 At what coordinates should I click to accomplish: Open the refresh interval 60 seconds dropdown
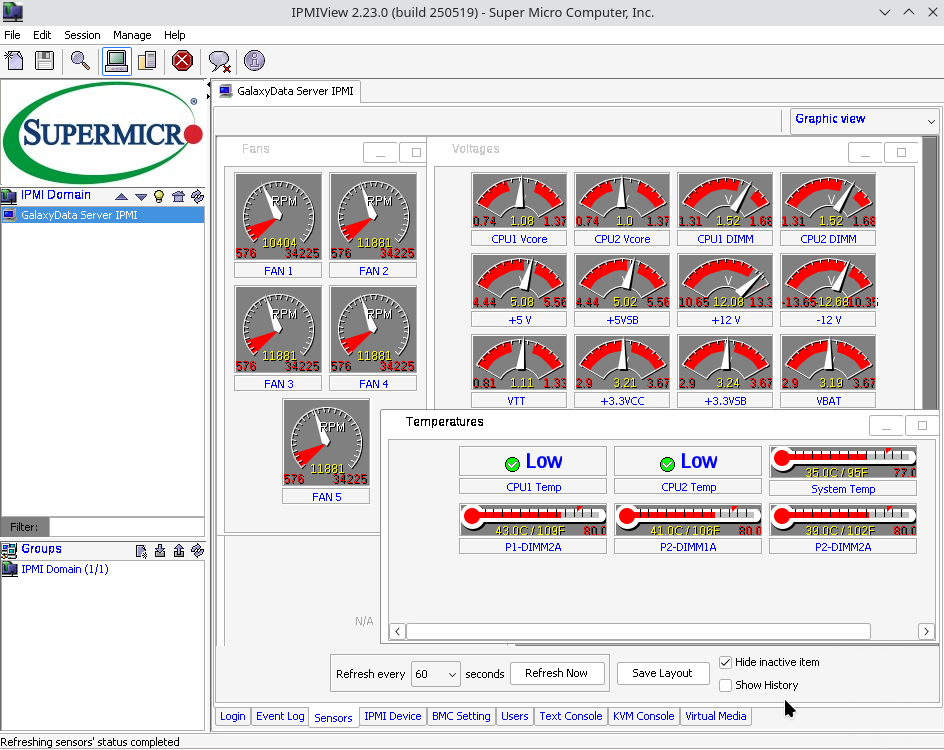coord(435,674)
